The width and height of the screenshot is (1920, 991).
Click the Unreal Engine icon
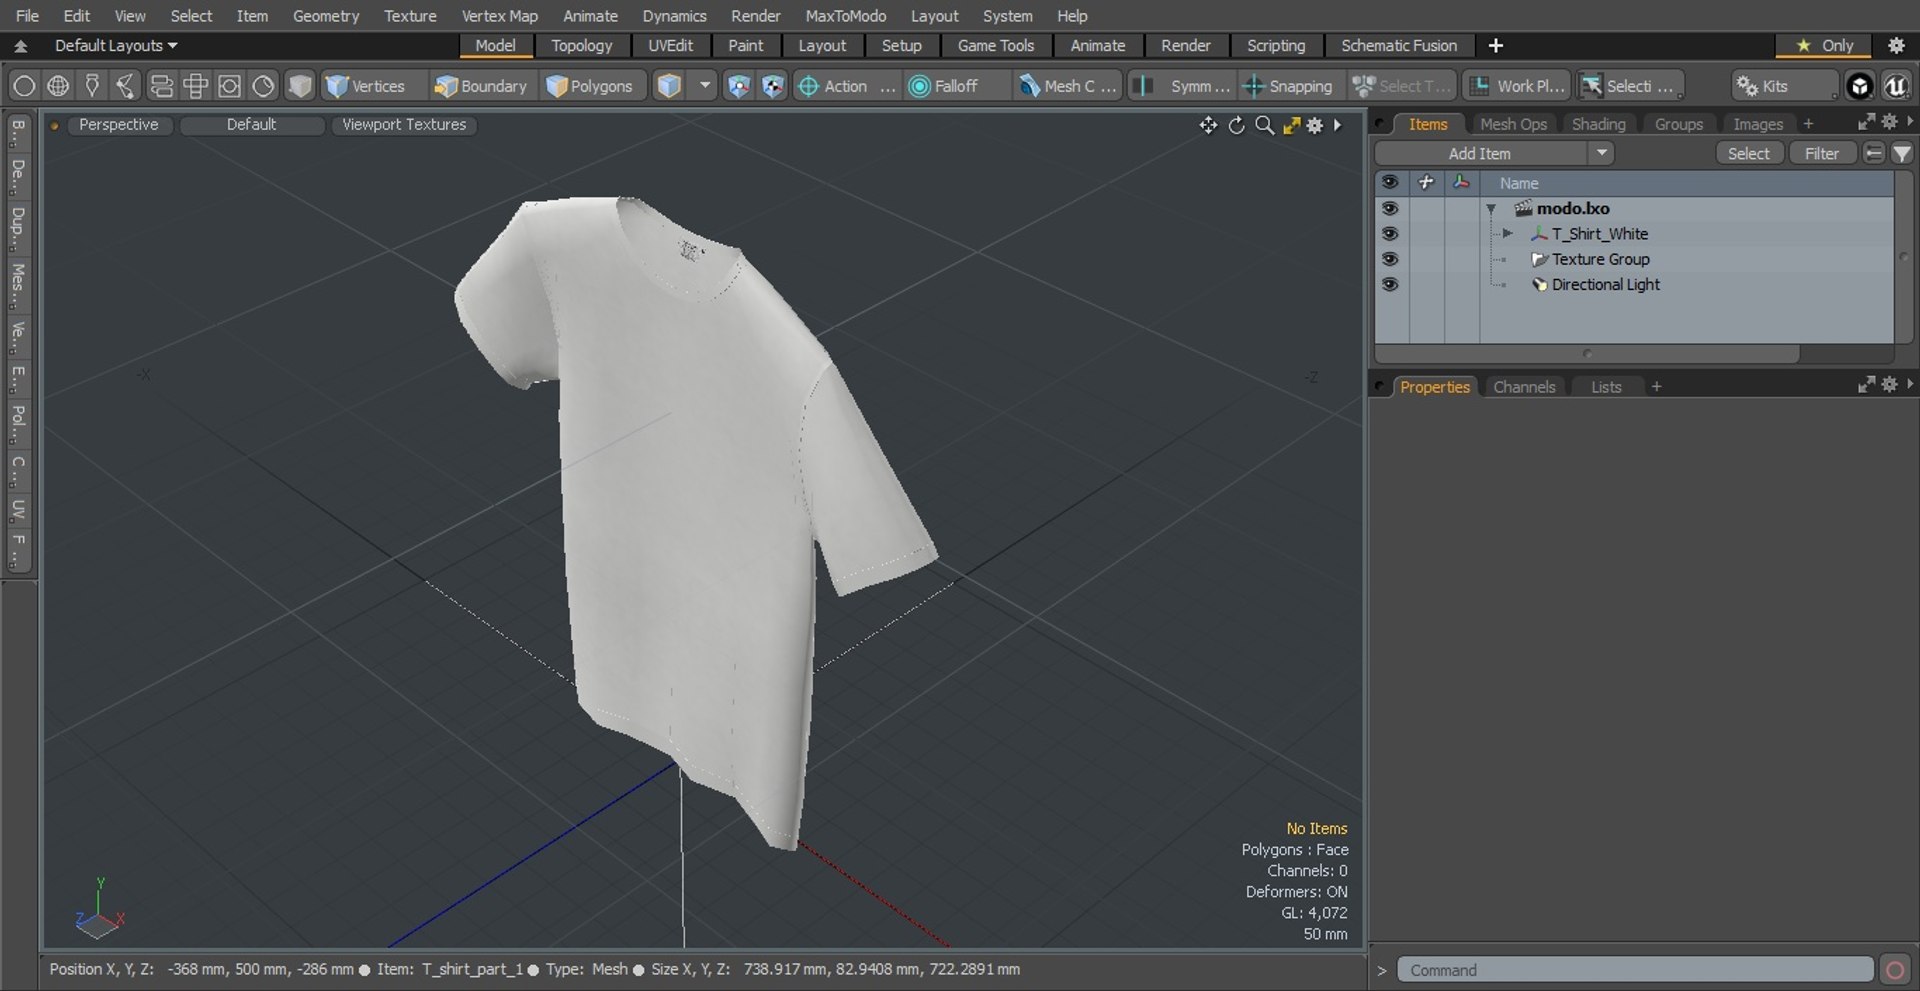coord(1896,86)
